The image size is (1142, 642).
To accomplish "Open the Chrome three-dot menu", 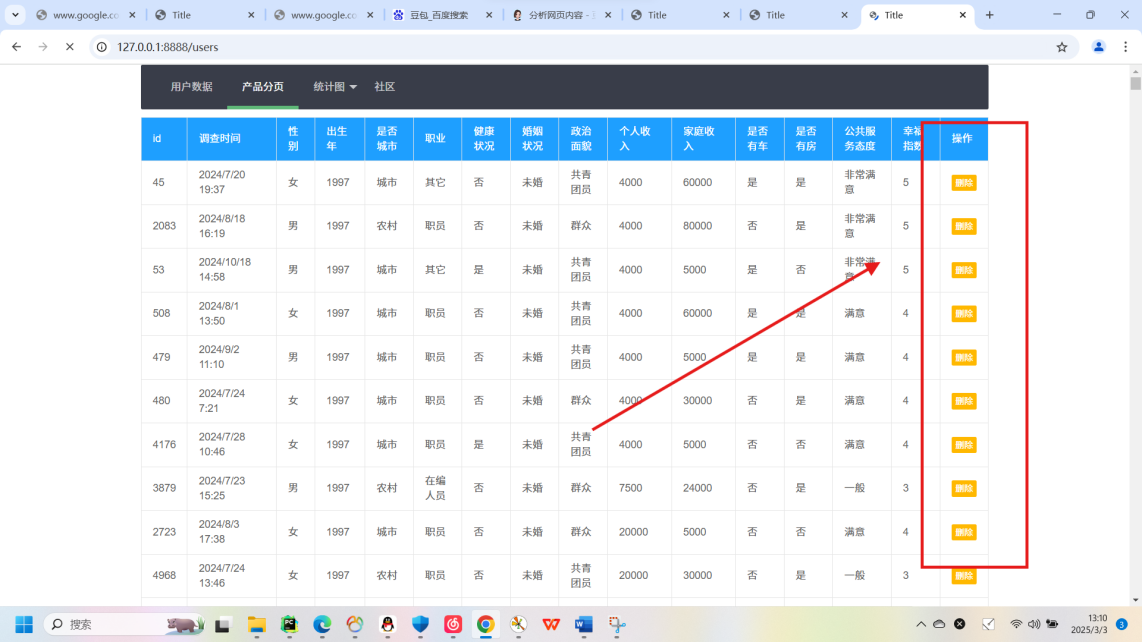I will [x=1126, y=47].
